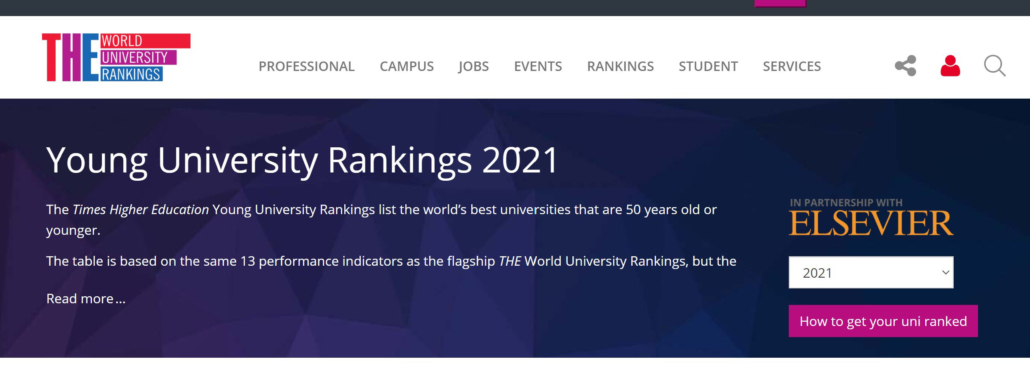Click the sentence about 13 performance indicators
The width and height of the screenshot is (1030, 373).
click(391, 261)
